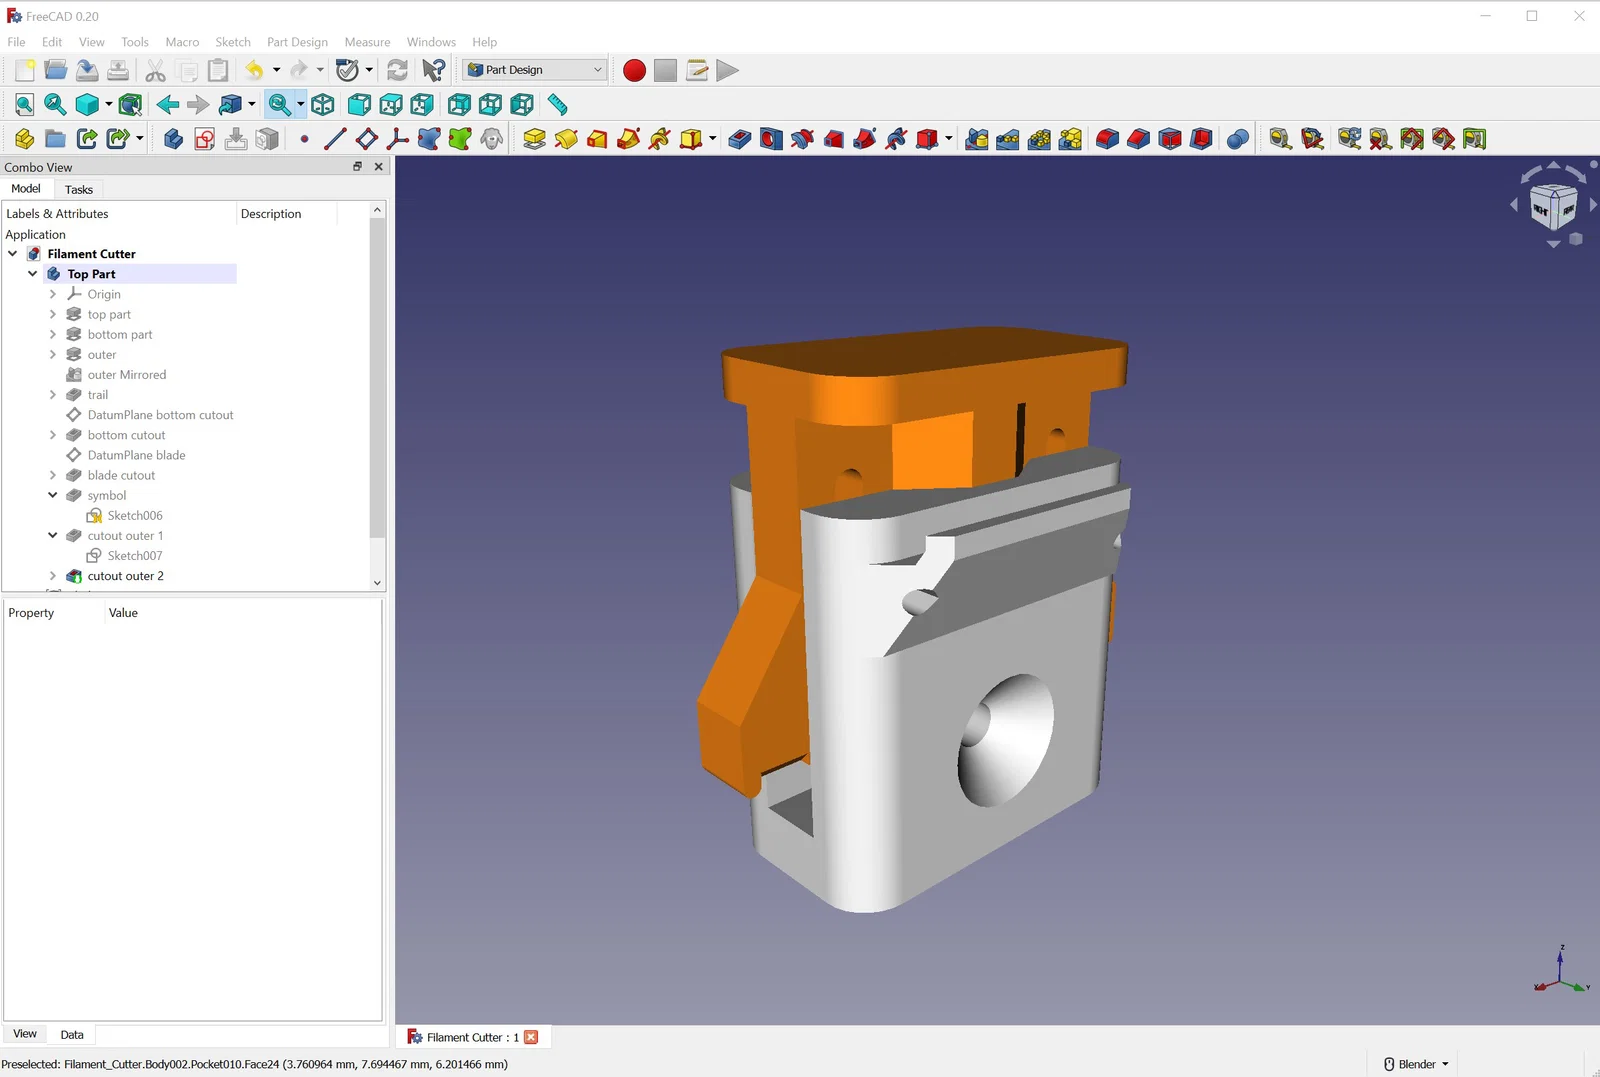The image size is (1600, 1077).
Task: Fit all content in the view
Action: [x=25, y=105]
